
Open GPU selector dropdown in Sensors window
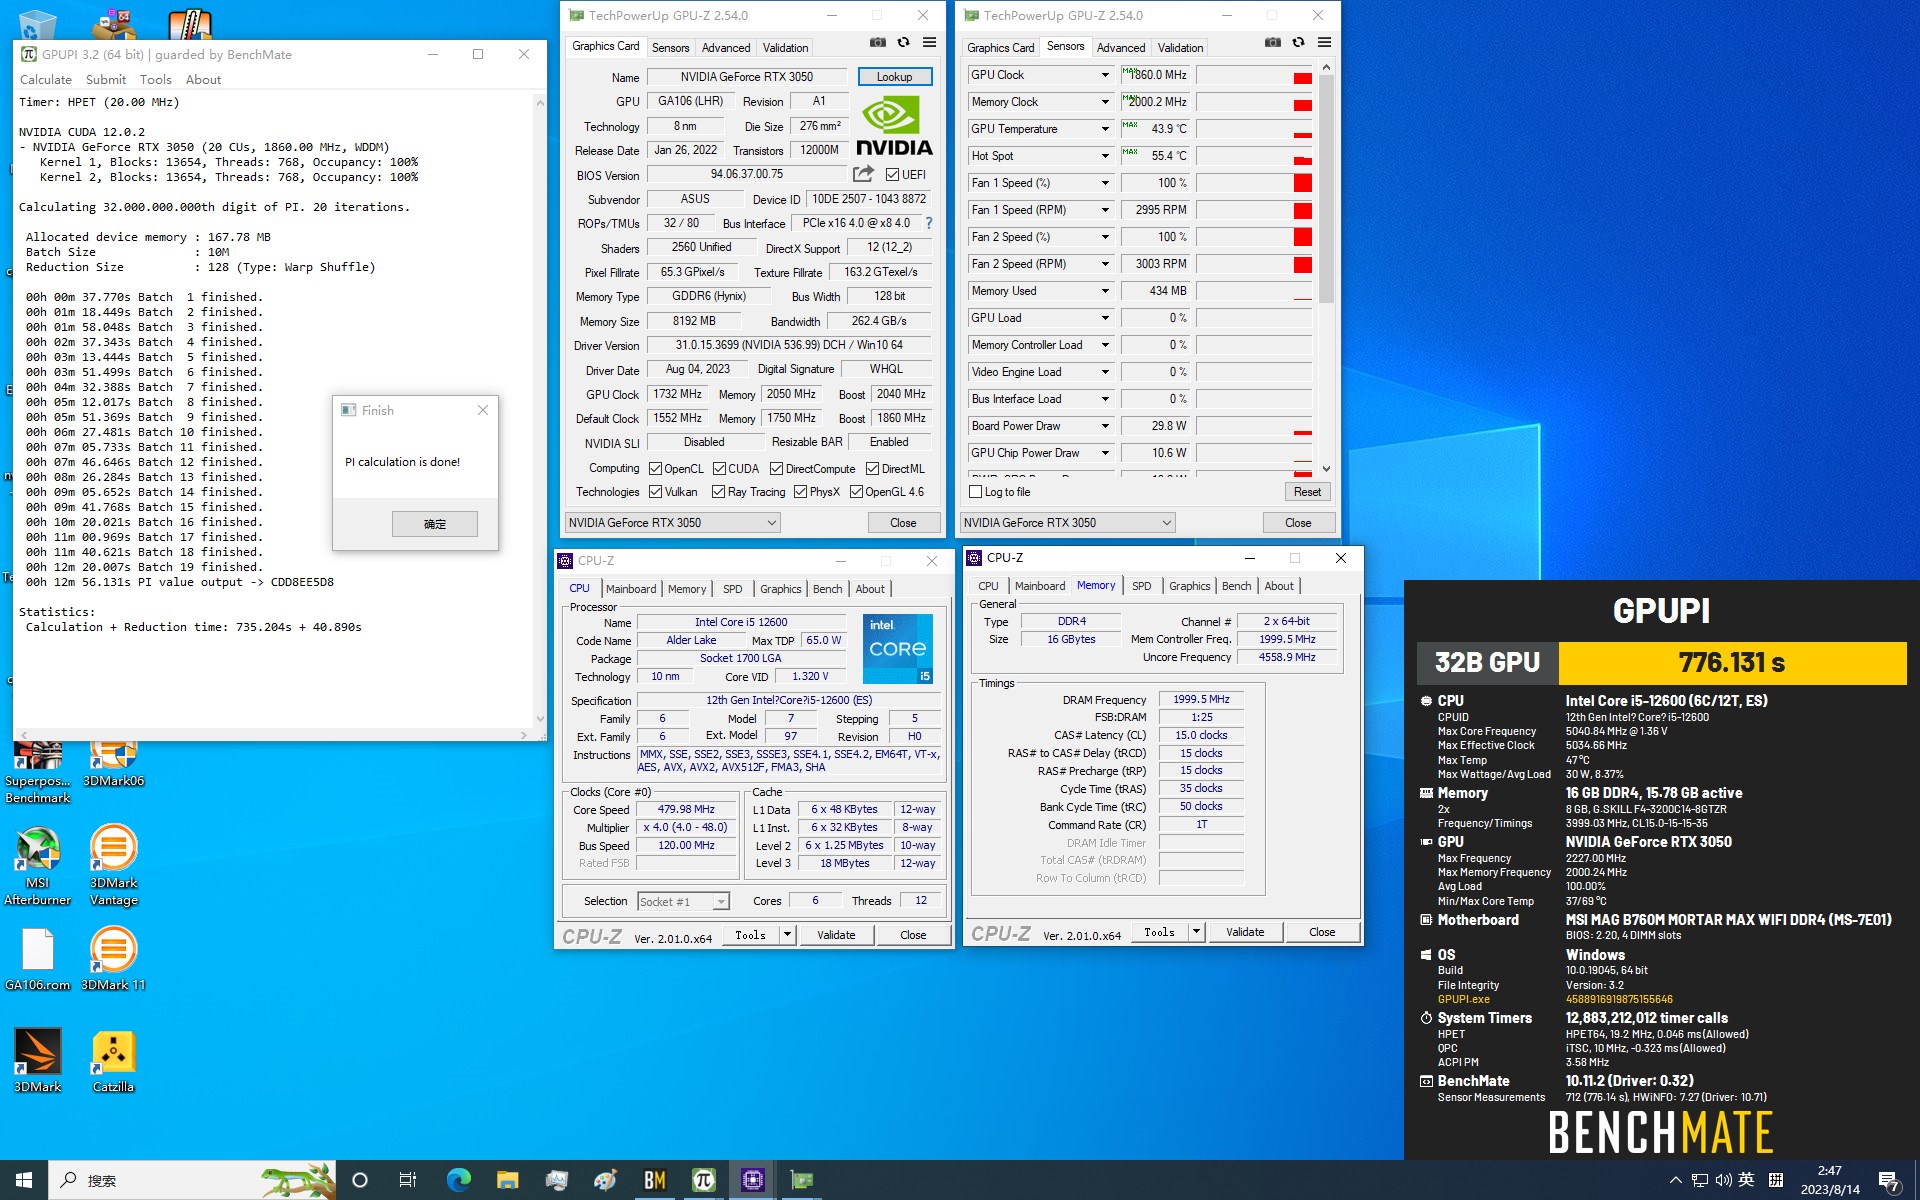coord(1067,522)
